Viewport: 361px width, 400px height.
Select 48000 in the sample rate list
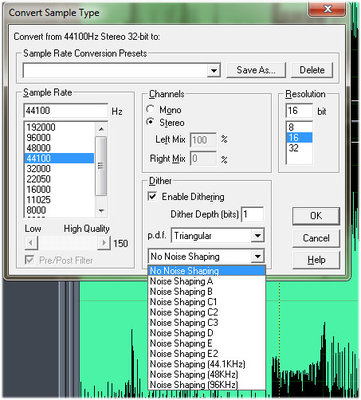60,148
